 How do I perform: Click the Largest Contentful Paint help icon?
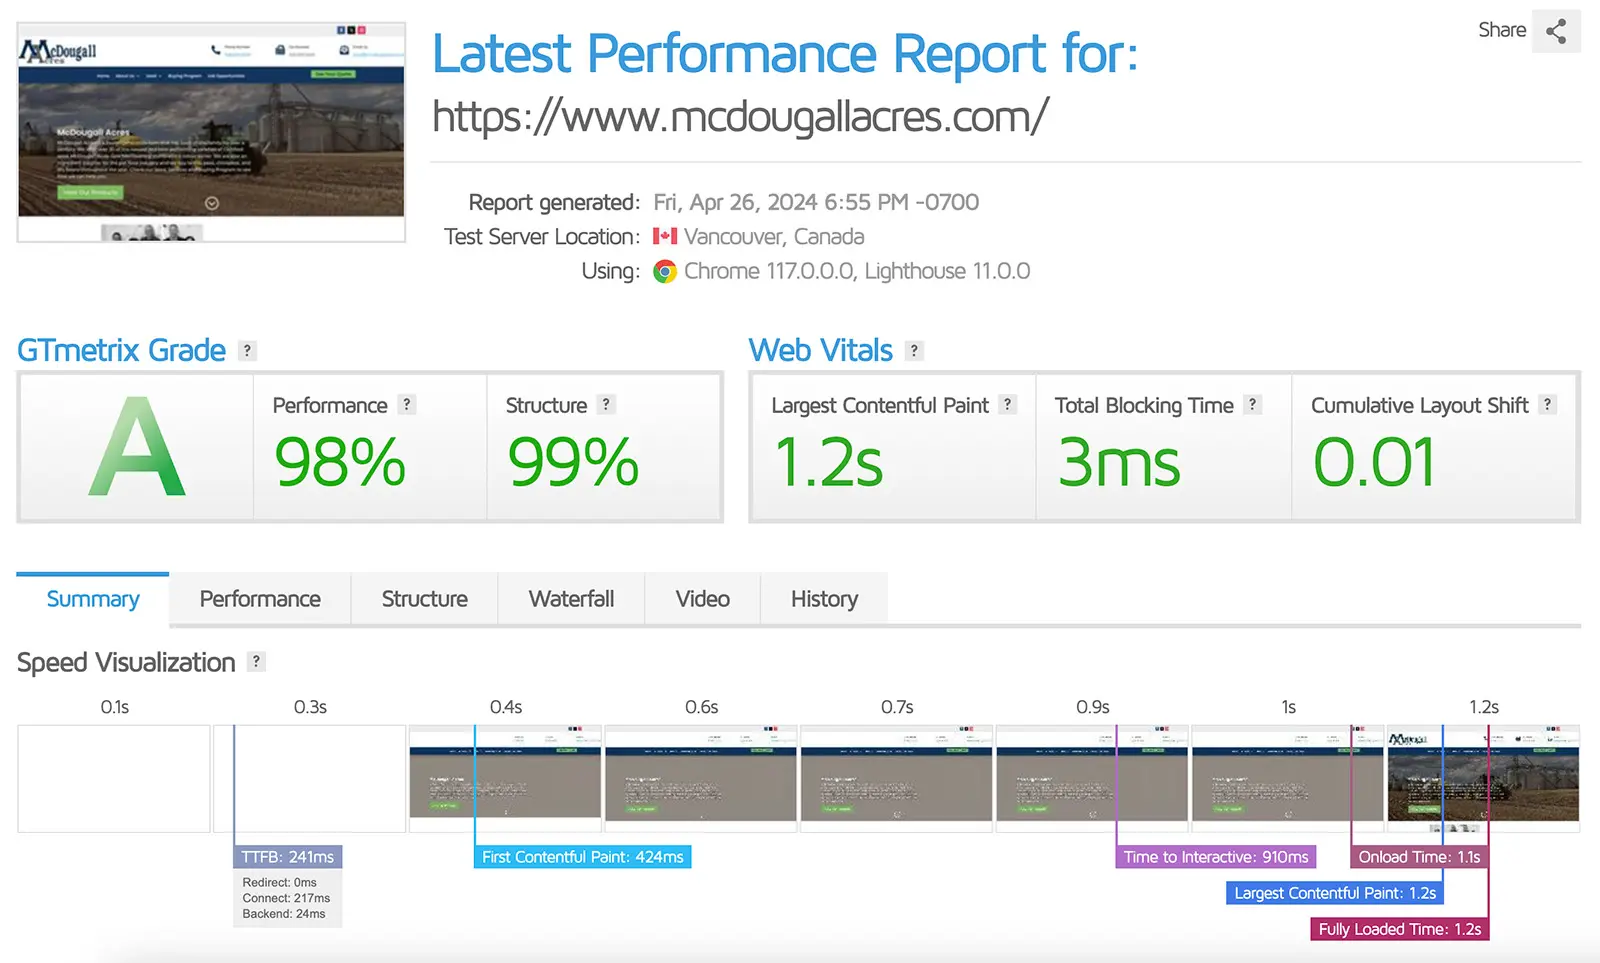click(1007, 405)
